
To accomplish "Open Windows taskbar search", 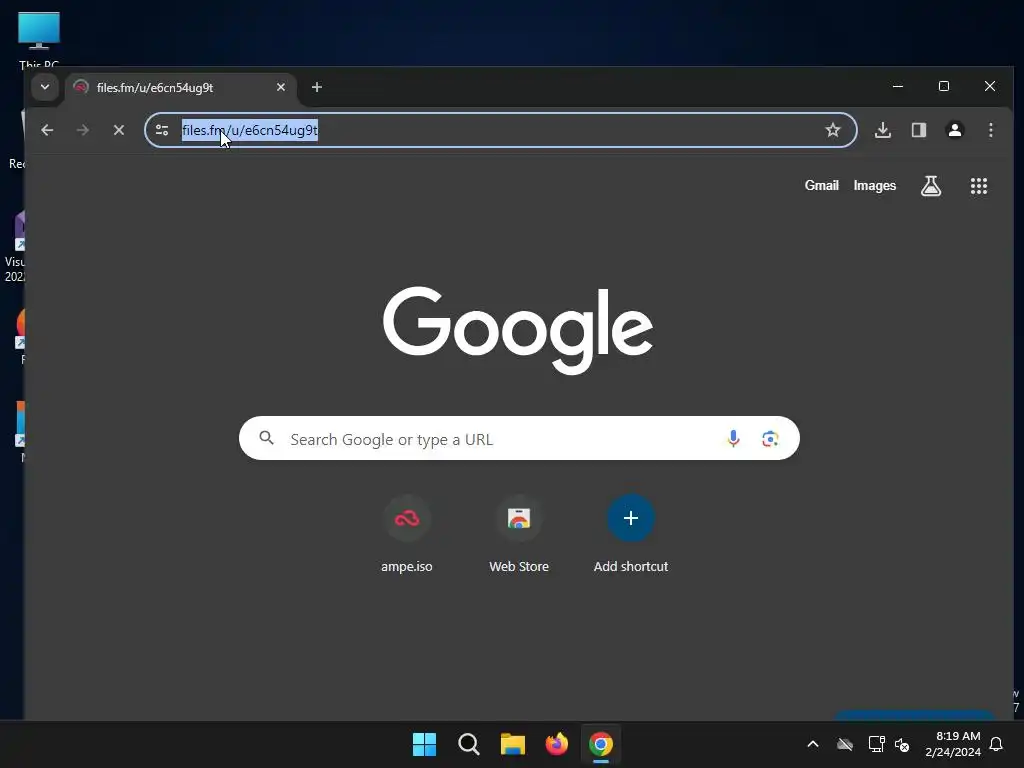I will coord(469,744).
